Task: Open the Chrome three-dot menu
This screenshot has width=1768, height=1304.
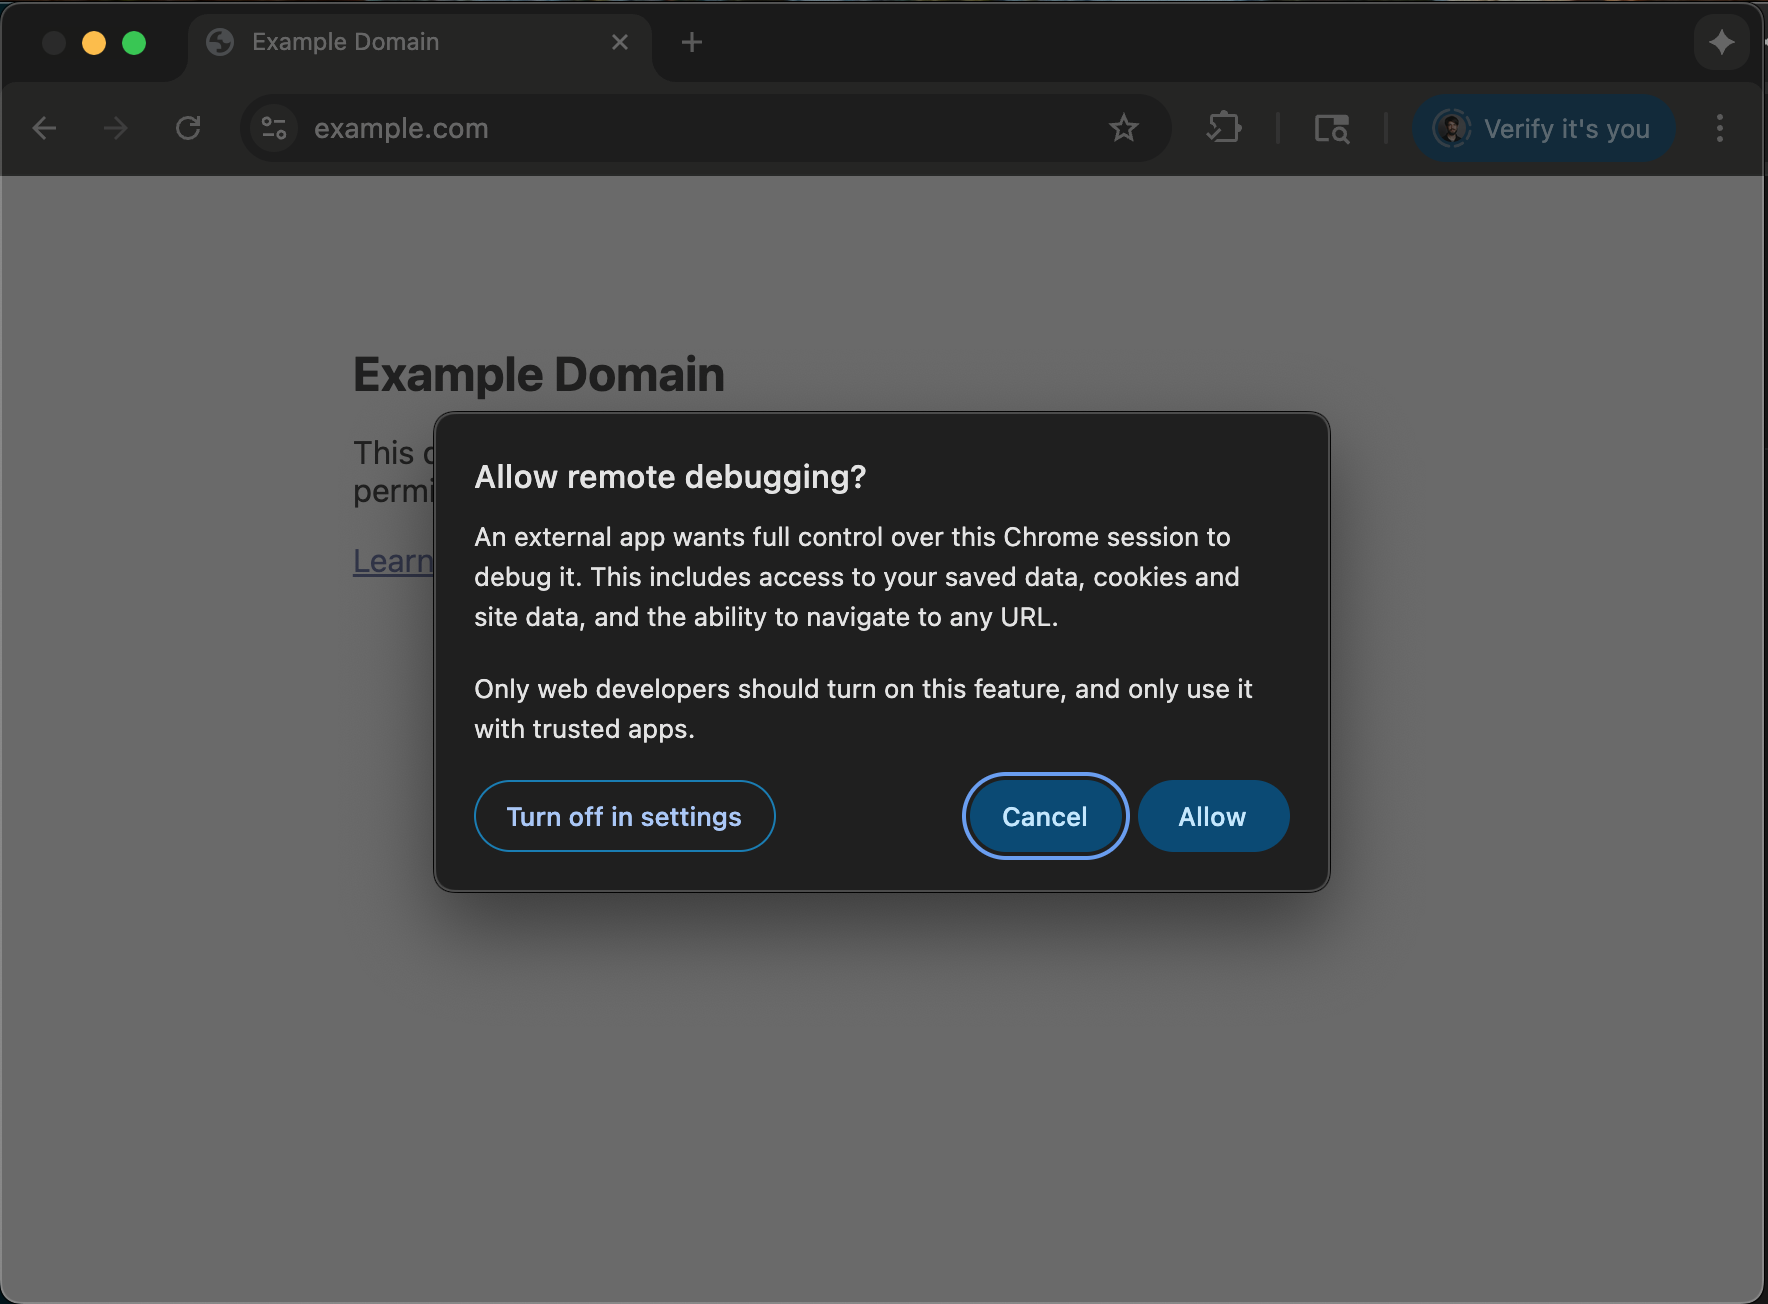Action: (x=1721, y=128)
